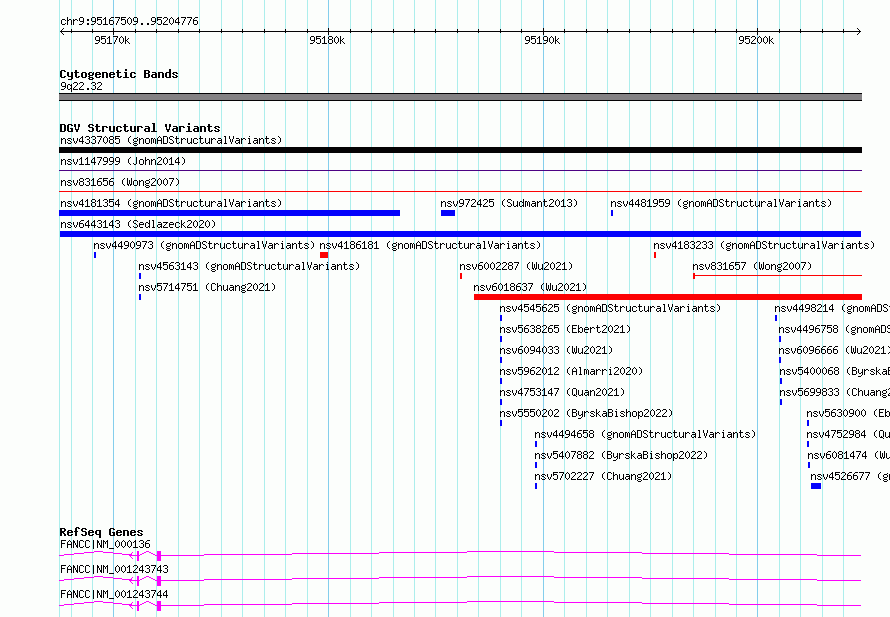Select variant nsv6096666 label
The image size is (890, 617).
pyautogui.click(x=834, y=350)
